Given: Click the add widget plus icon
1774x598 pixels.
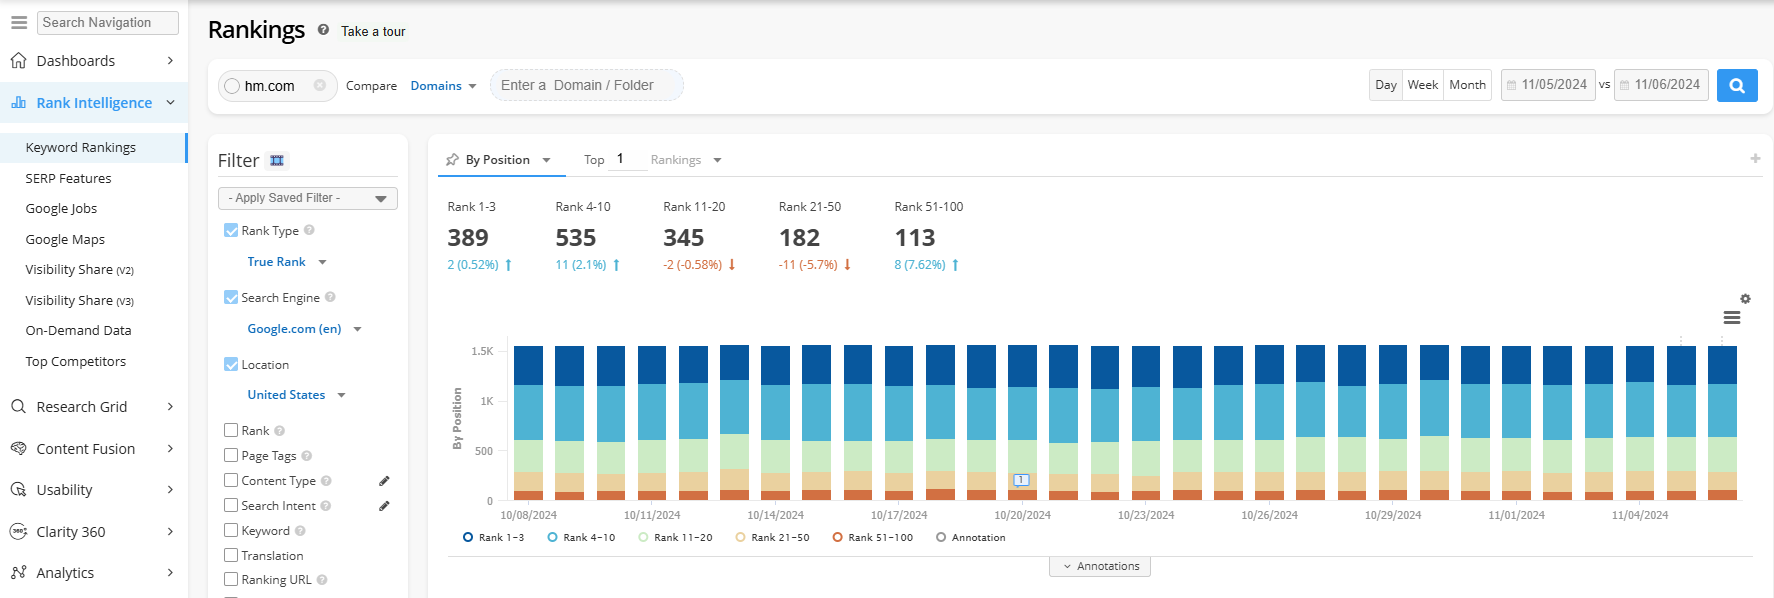Looking at the screenshot, I should tap(1755, 158).
